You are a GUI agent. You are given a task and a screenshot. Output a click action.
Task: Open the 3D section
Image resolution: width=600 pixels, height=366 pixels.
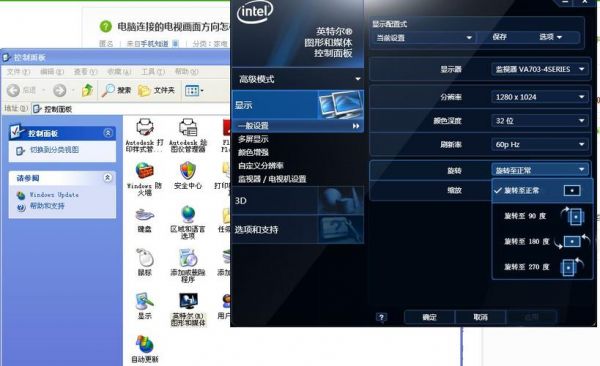click(x=298, y=200)
